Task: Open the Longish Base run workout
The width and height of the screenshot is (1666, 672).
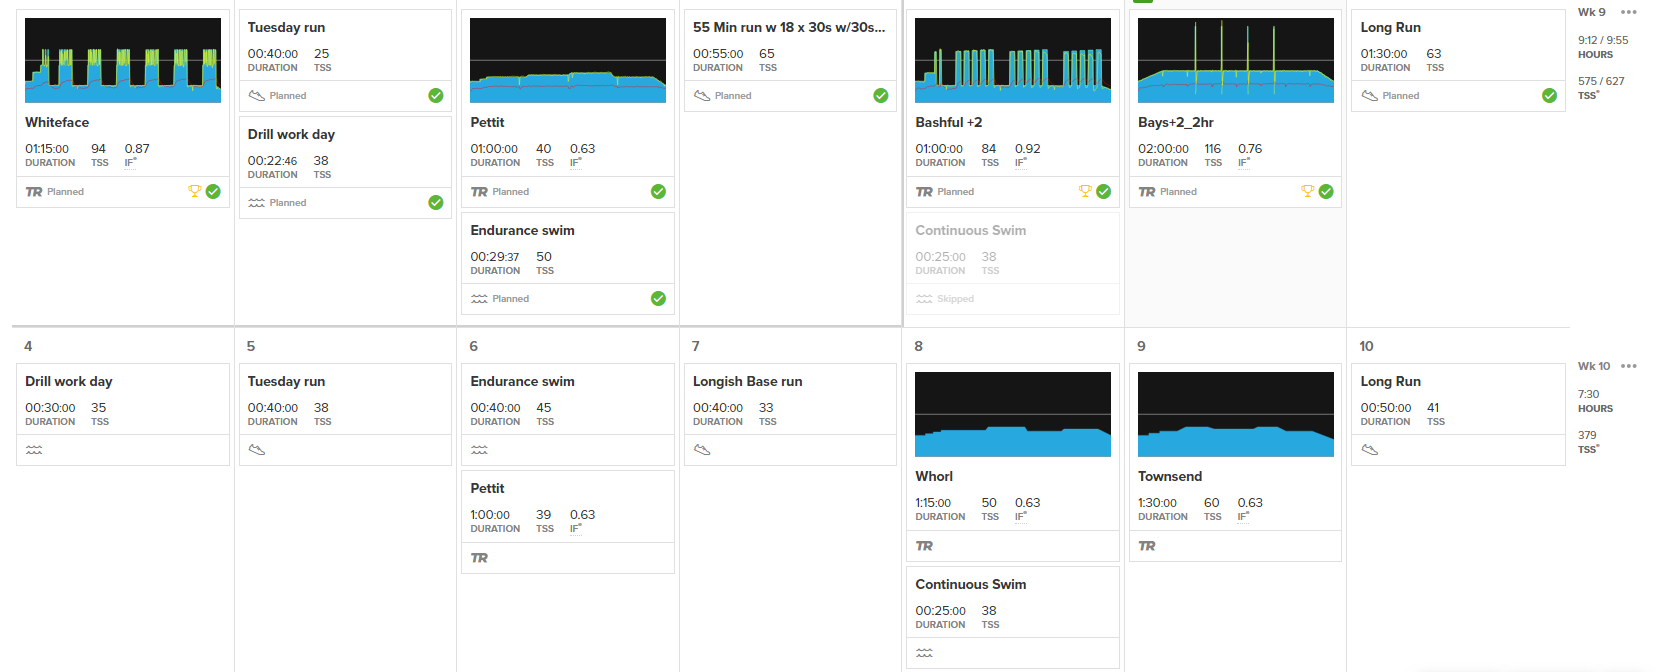Action: [x=747, y=381]
